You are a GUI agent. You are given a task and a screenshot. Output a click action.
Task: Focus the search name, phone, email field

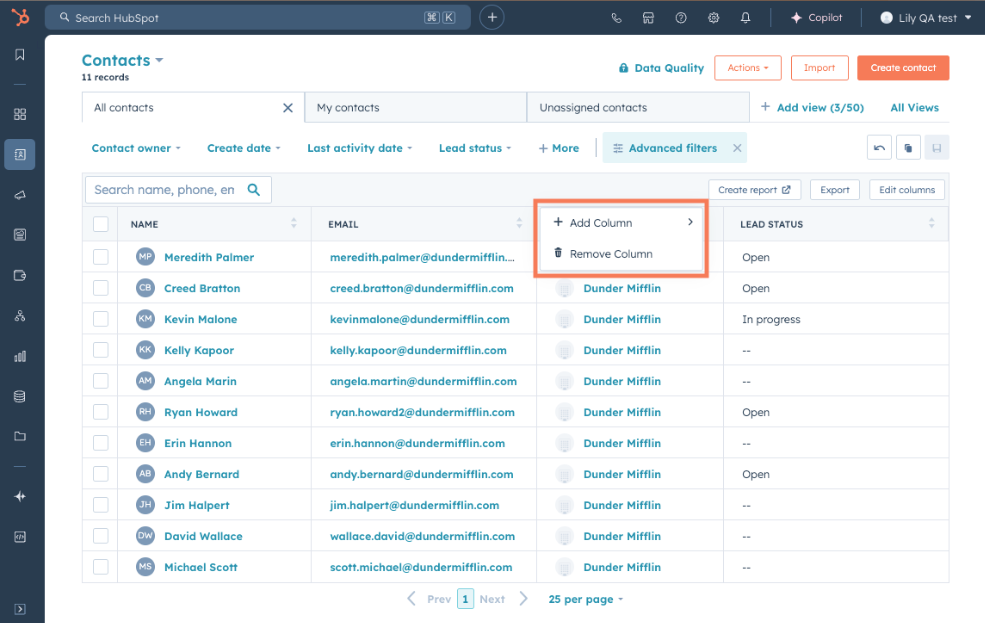(x=178, y=190)
